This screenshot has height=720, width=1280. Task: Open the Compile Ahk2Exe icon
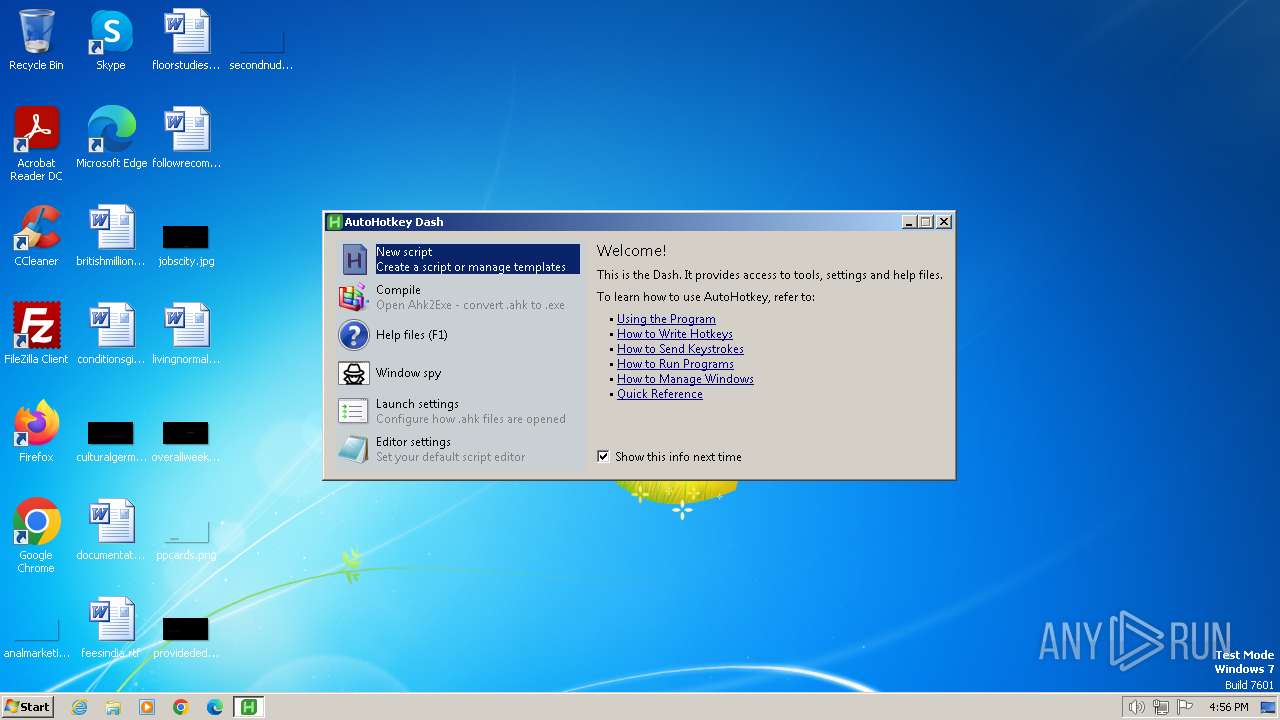[x=354, y=297]
